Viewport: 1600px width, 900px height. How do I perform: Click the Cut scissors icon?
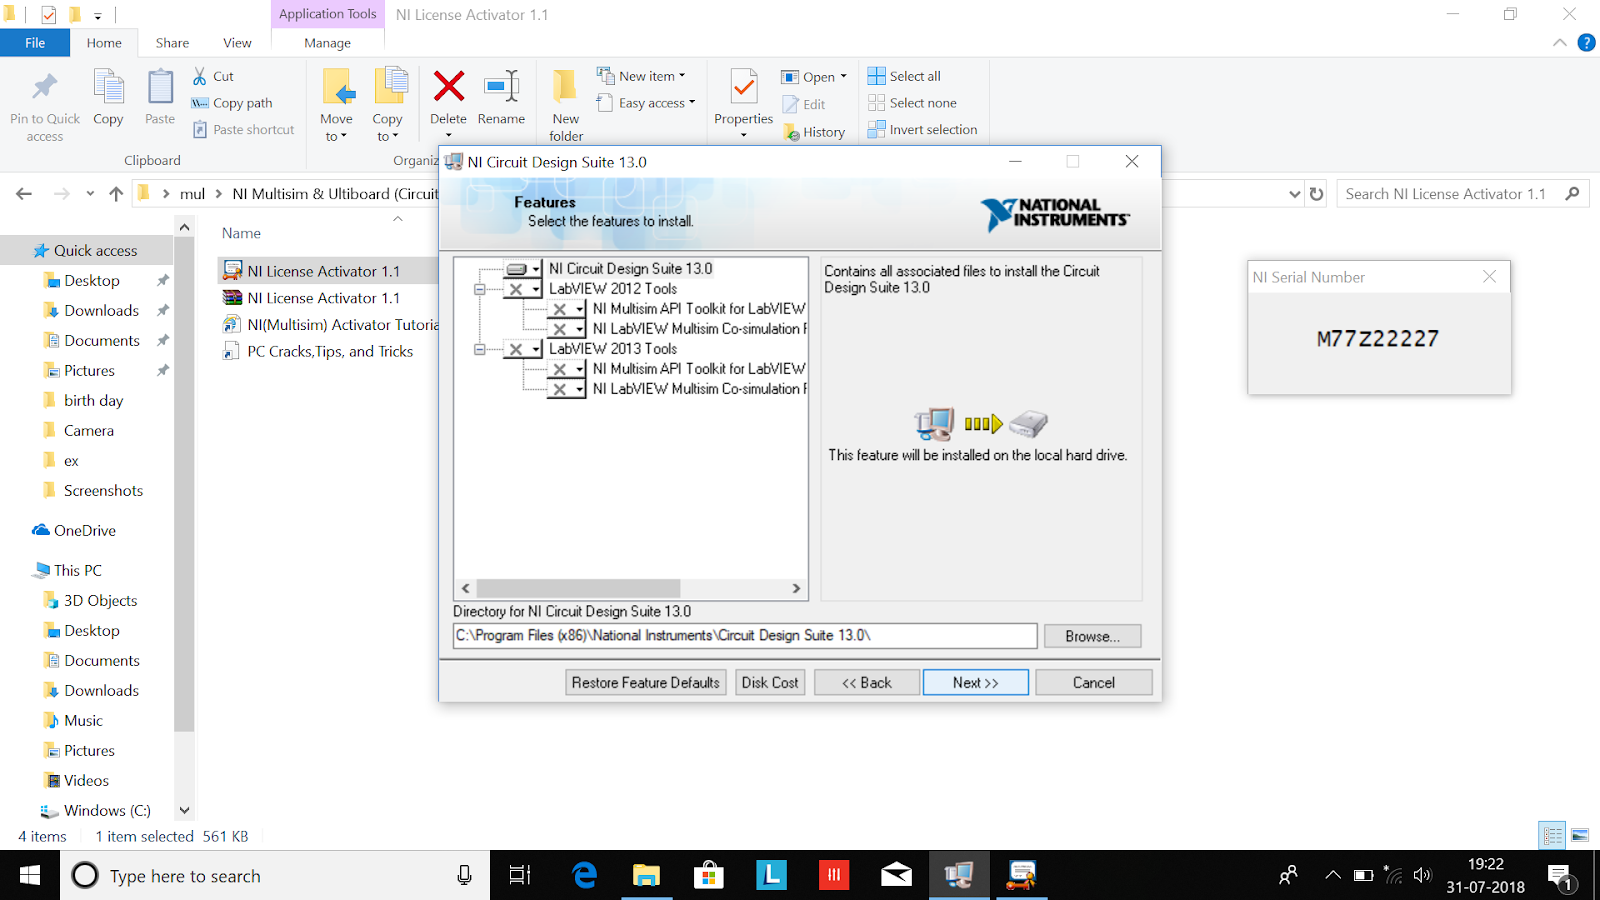(x=200, y=76)
